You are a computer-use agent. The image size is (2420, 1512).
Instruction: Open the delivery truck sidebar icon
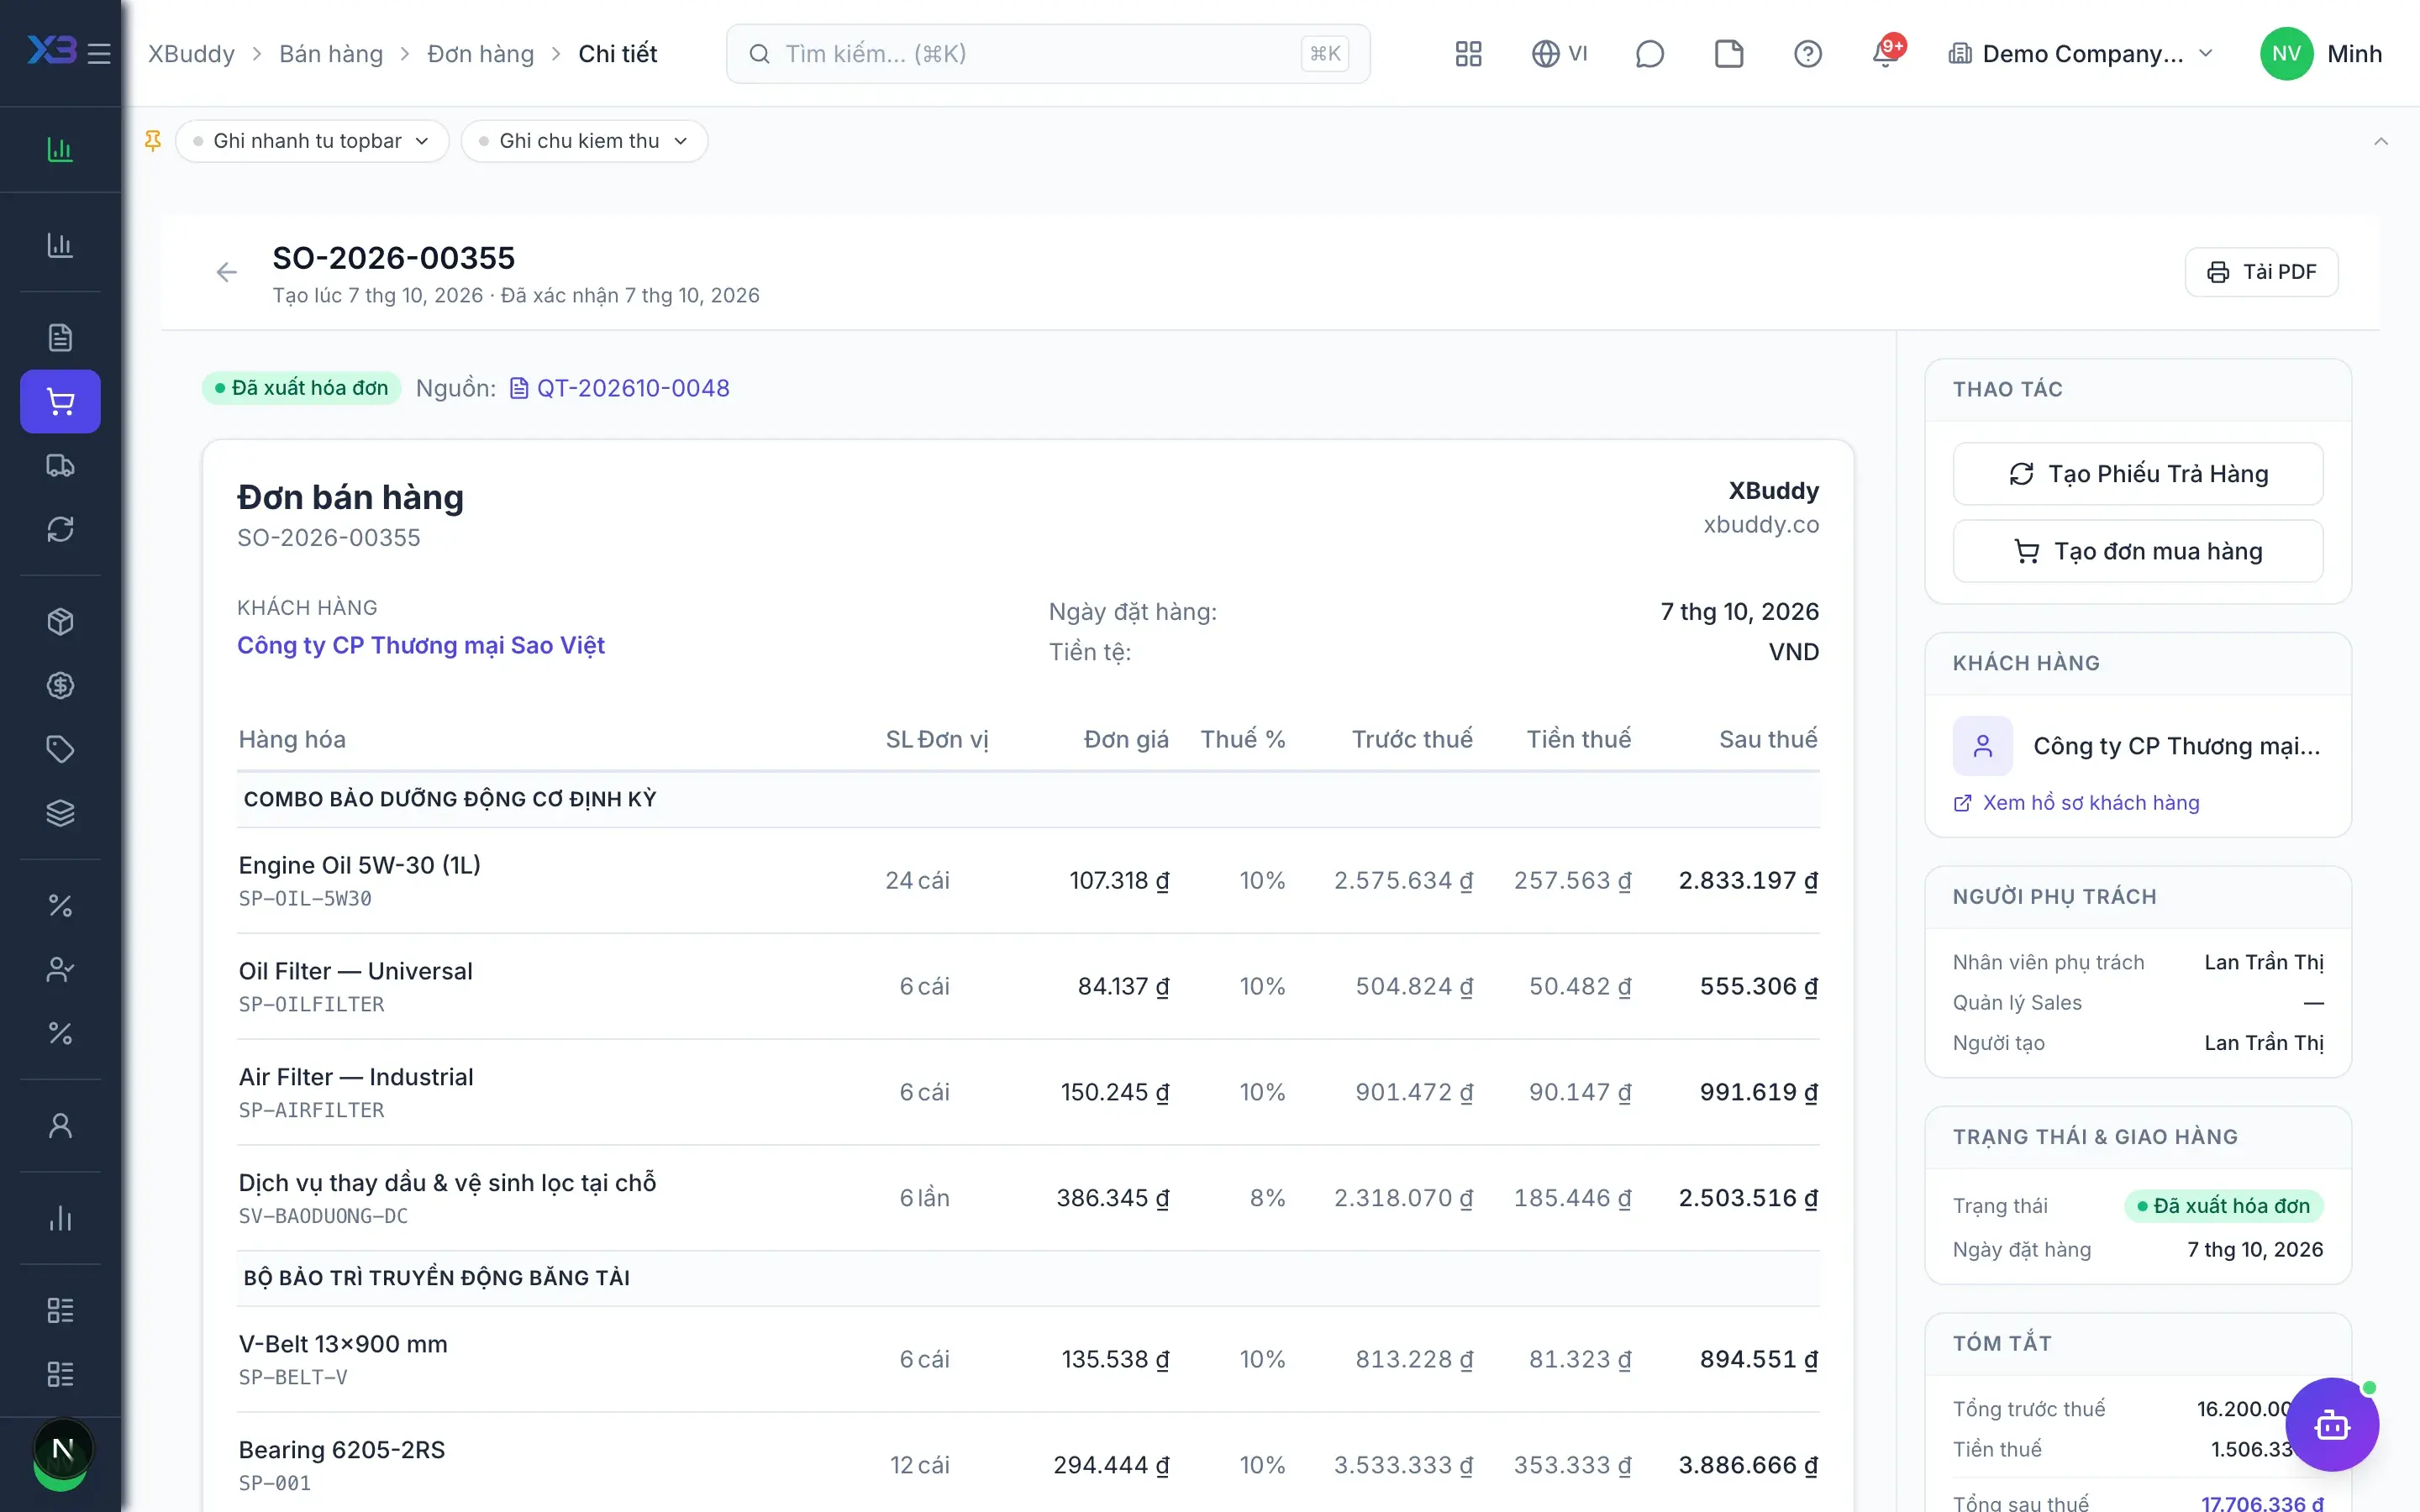tap(61, 466)
